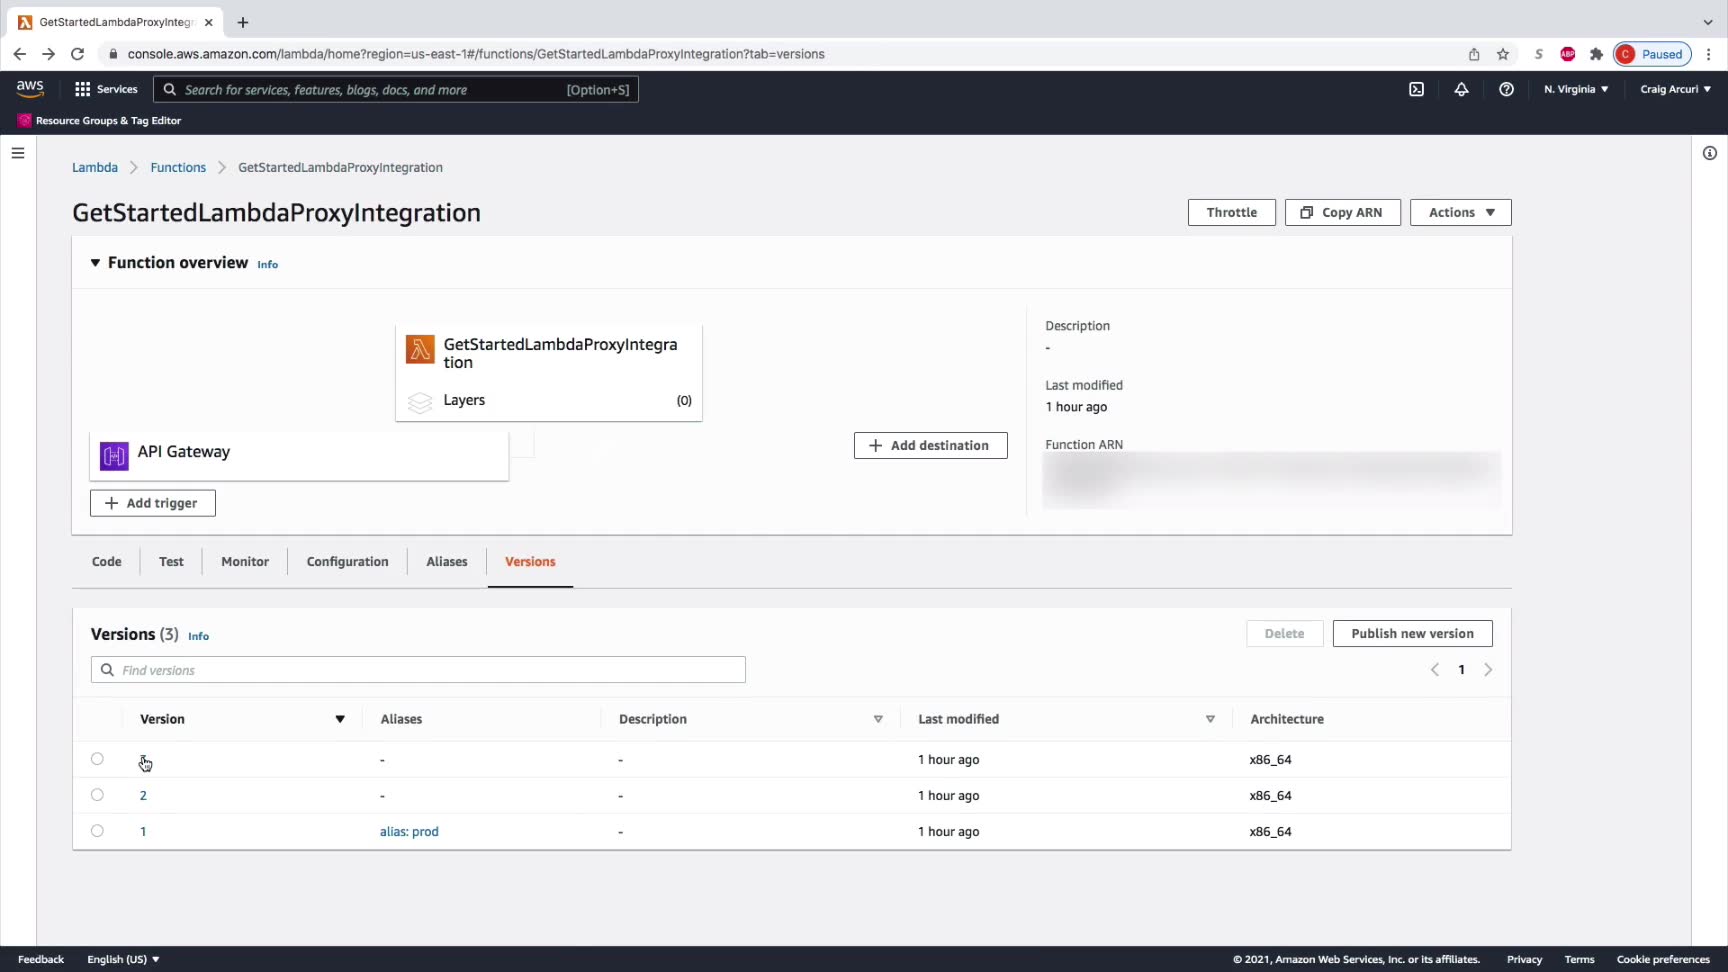The image size is (1728, 972).
Task: Reload the current page
Action: point(77,54)
